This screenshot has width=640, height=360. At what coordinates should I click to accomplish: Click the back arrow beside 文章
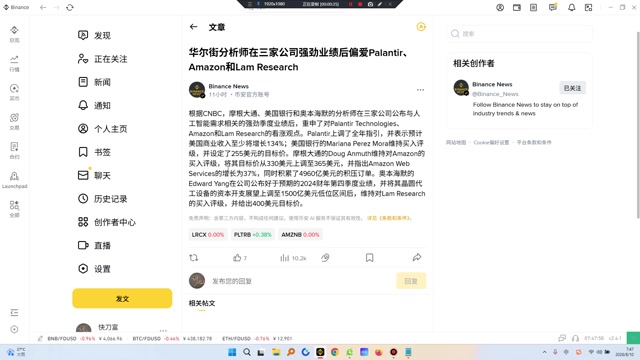tap(193, 27)
